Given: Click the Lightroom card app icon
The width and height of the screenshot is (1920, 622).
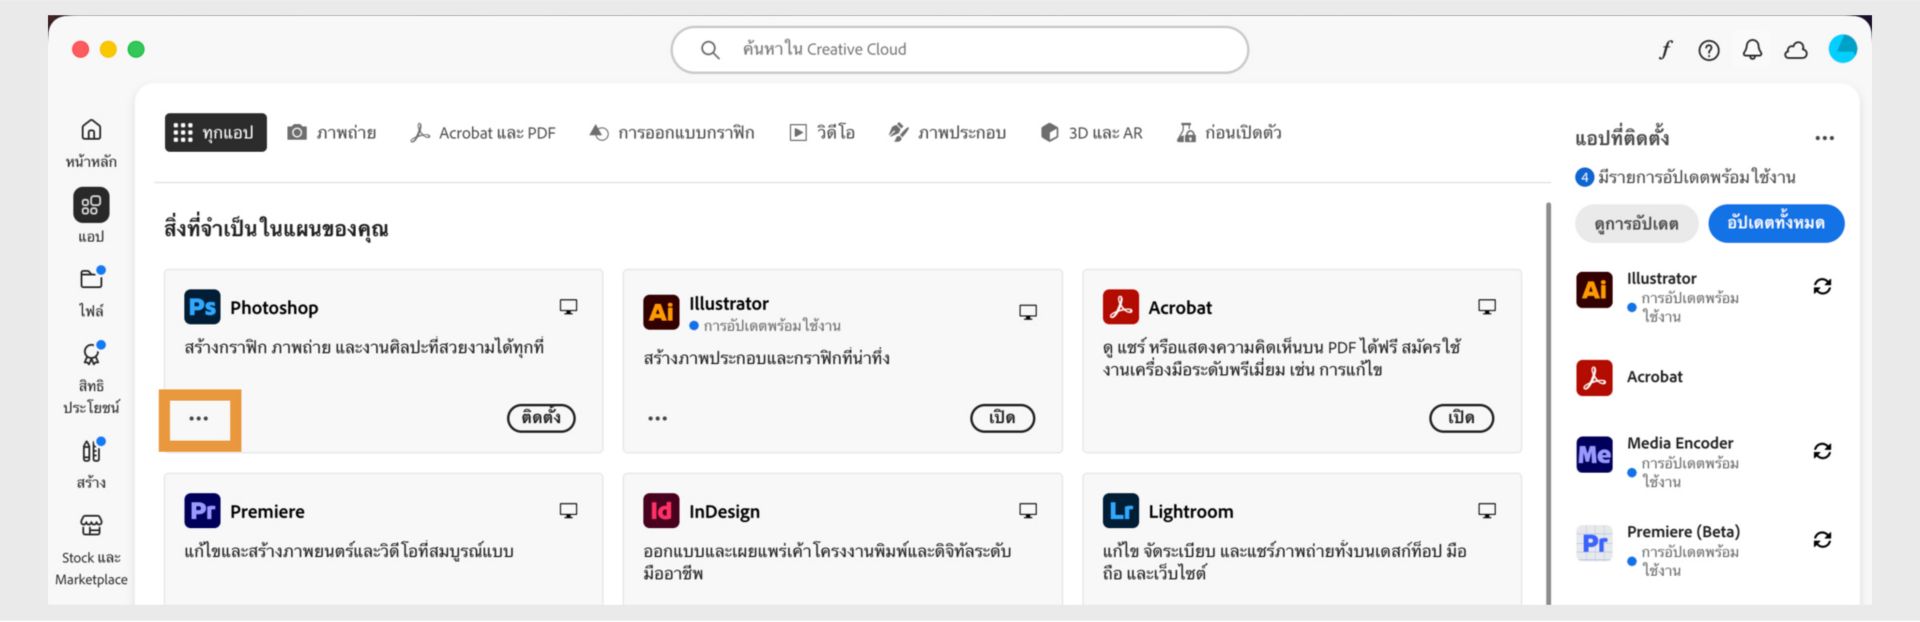Looking at the screenshot, I should [x=1121, y=511].
